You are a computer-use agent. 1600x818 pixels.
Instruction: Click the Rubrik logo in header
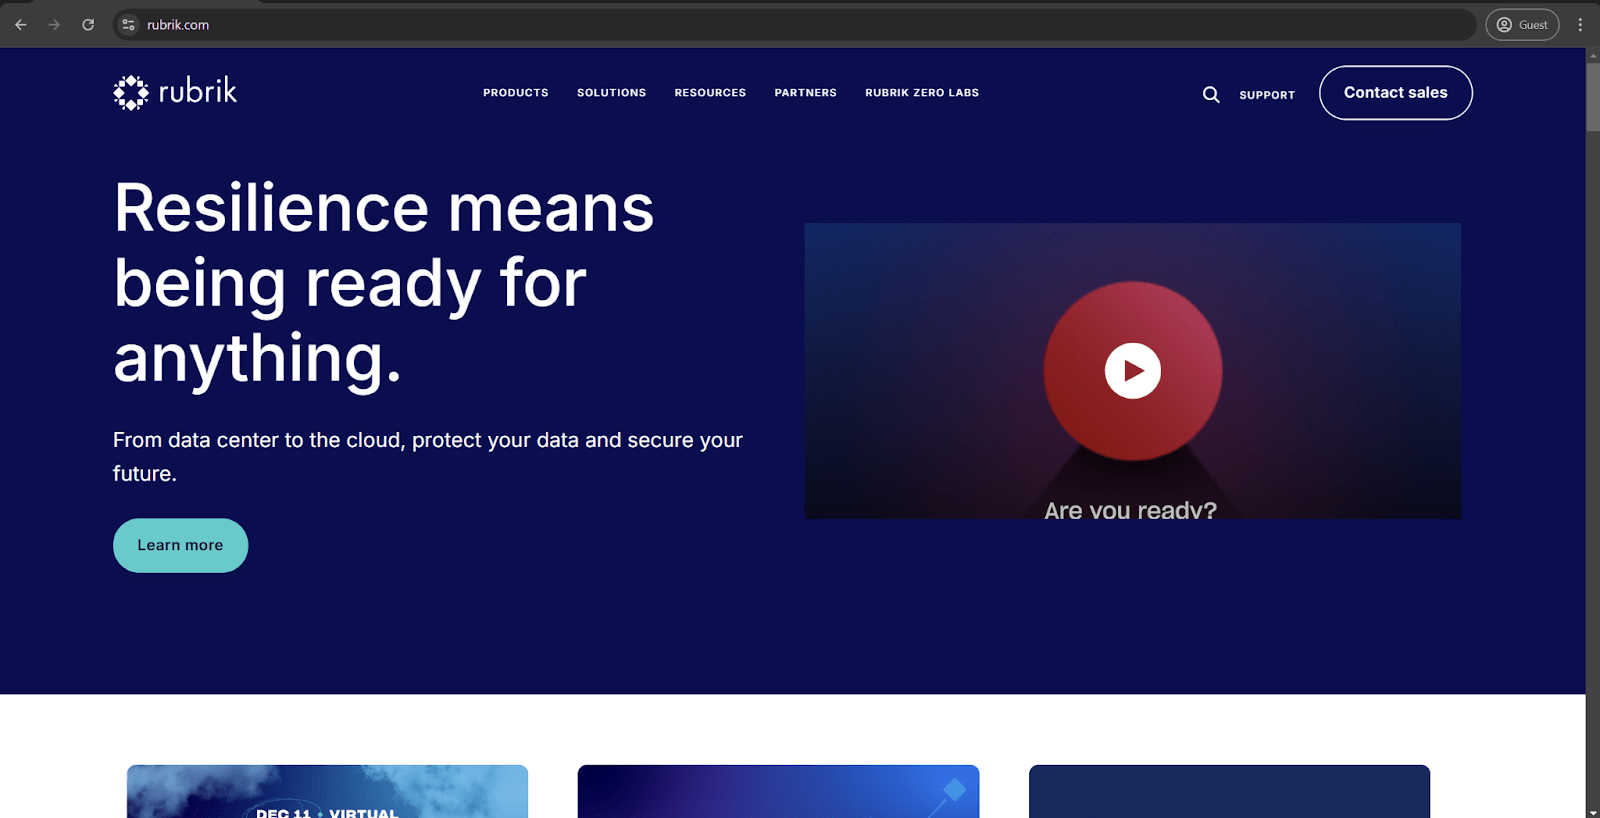click(175, 92)
